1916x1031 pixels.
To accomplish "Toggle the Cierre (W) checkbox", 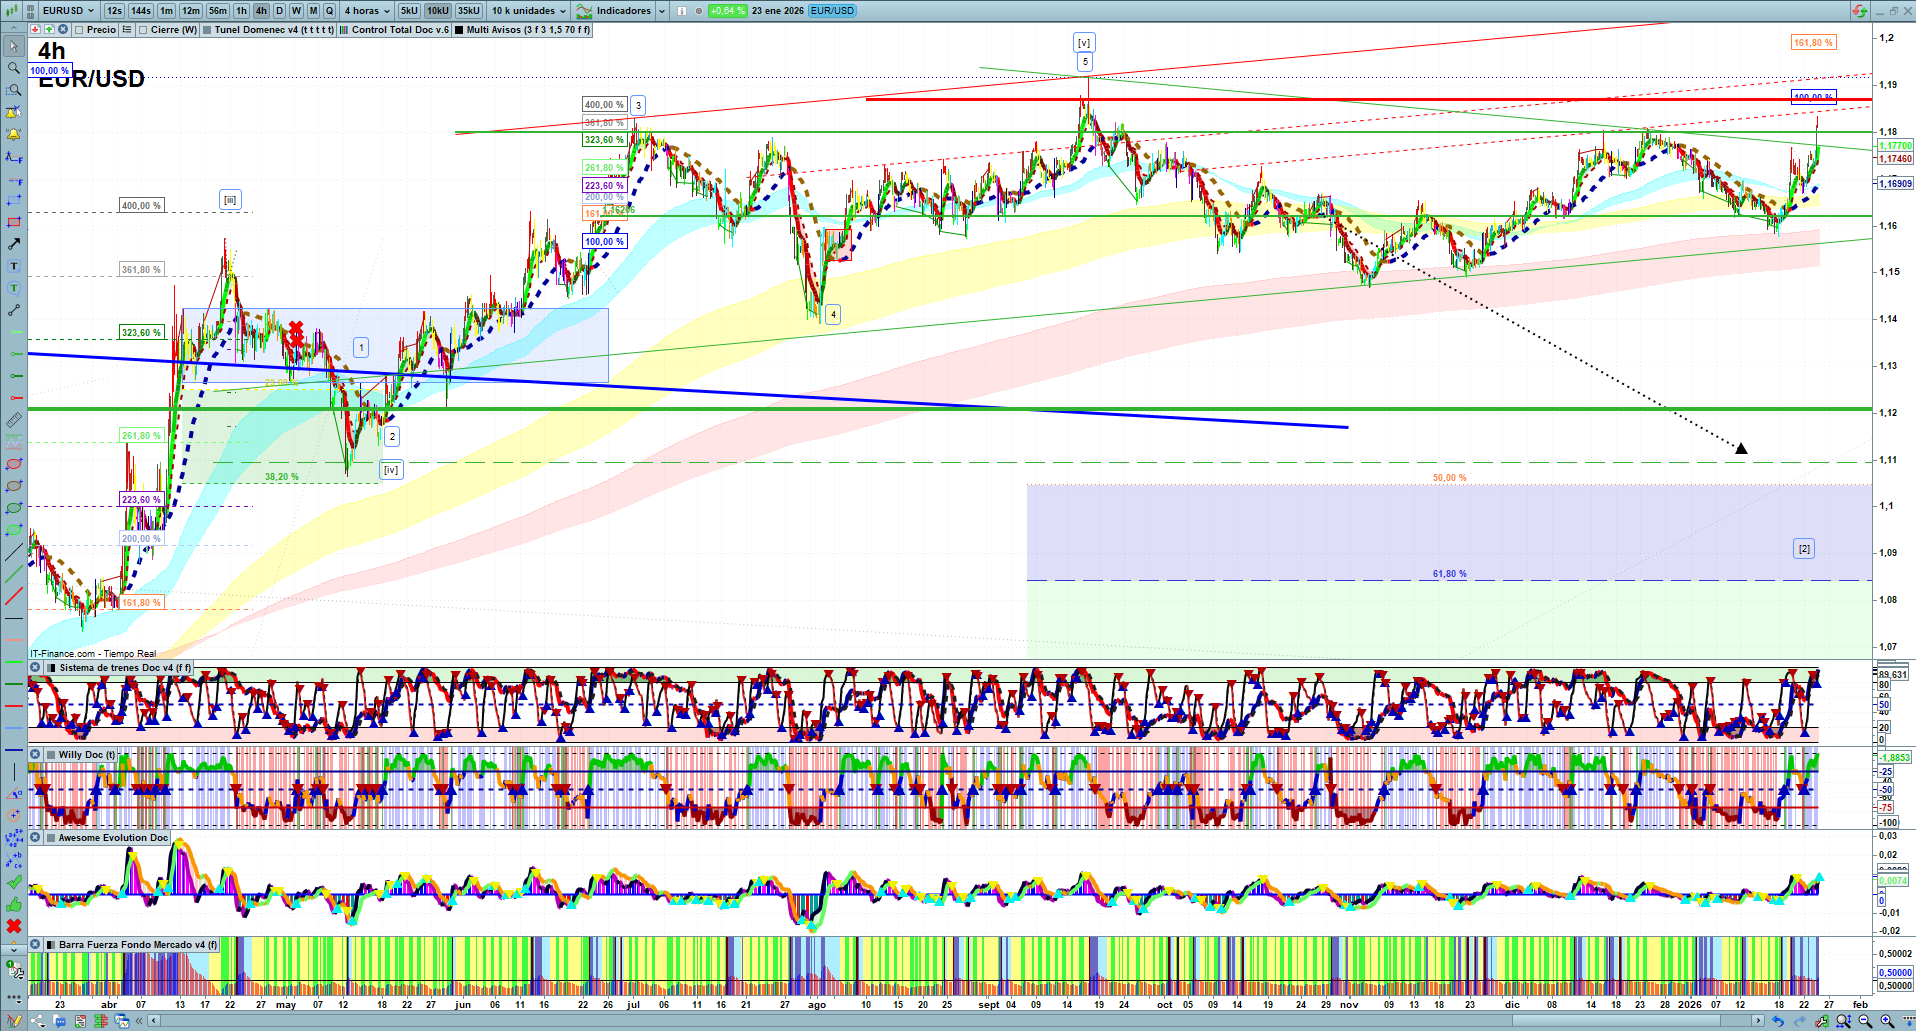I will click(x=144, y=30).
